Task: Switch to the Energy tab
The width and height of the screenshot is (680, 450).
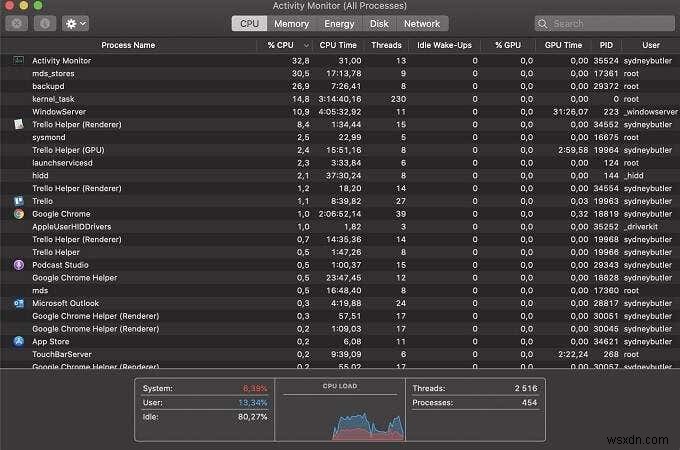Action: pyautogui.click(x=339, y=24)
